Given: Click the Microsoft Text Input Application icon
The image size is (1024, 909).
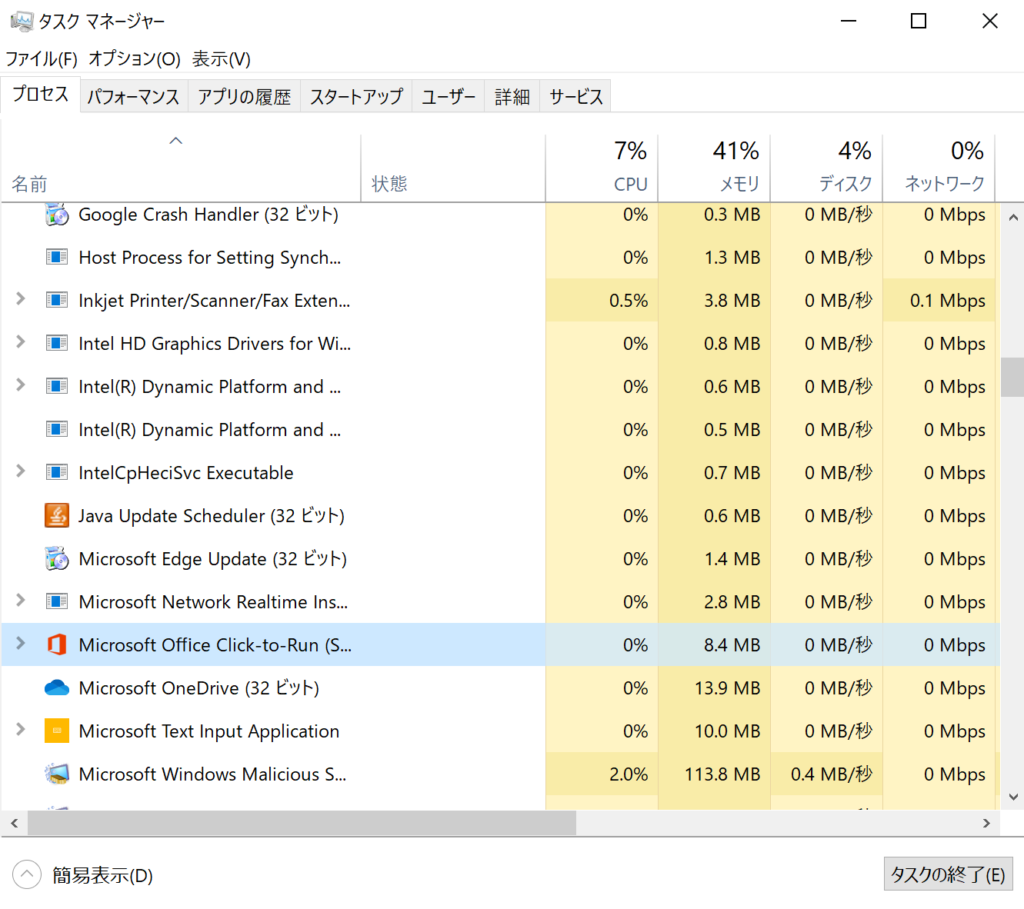Looking at the screenshot, I should 57,731.
